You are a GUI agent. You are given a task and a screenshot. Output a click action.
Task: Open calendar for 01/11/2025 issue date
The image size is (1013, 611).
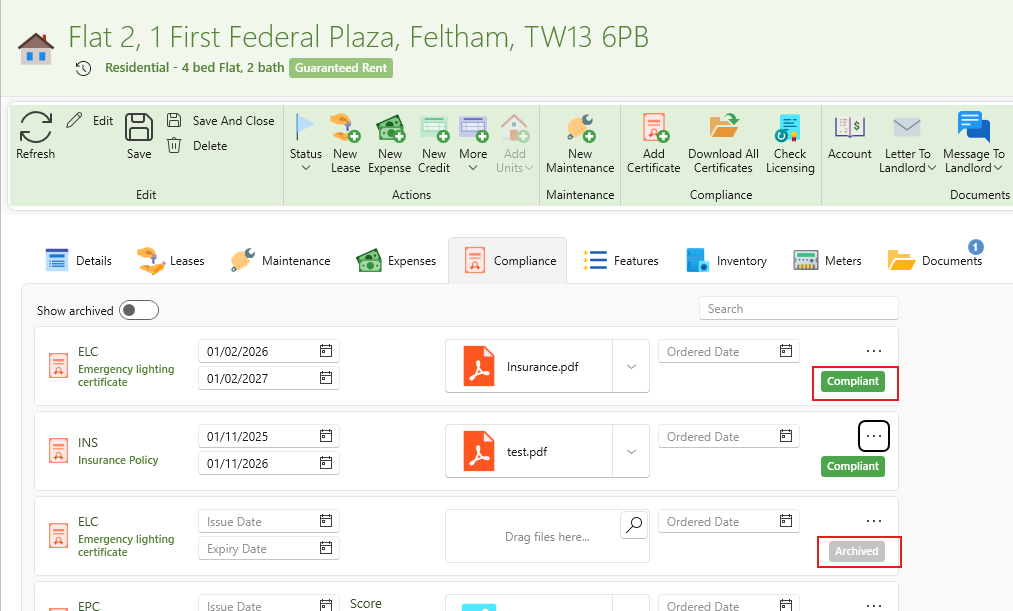tap(326, 436)
